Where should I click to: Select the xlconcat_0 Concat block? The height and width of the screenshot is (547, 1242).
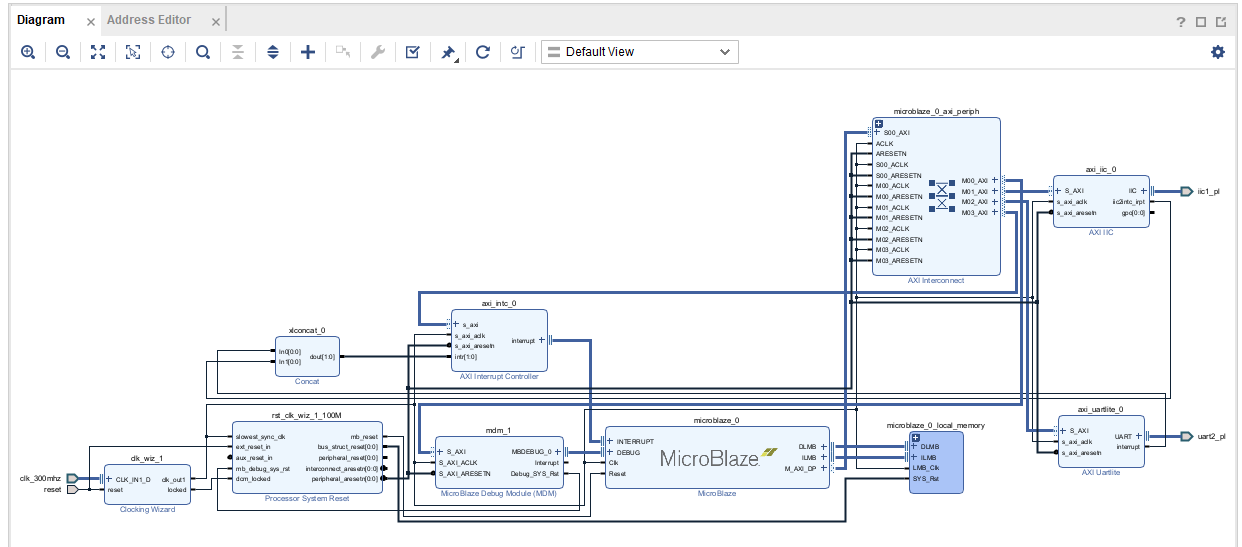(307, 356)
